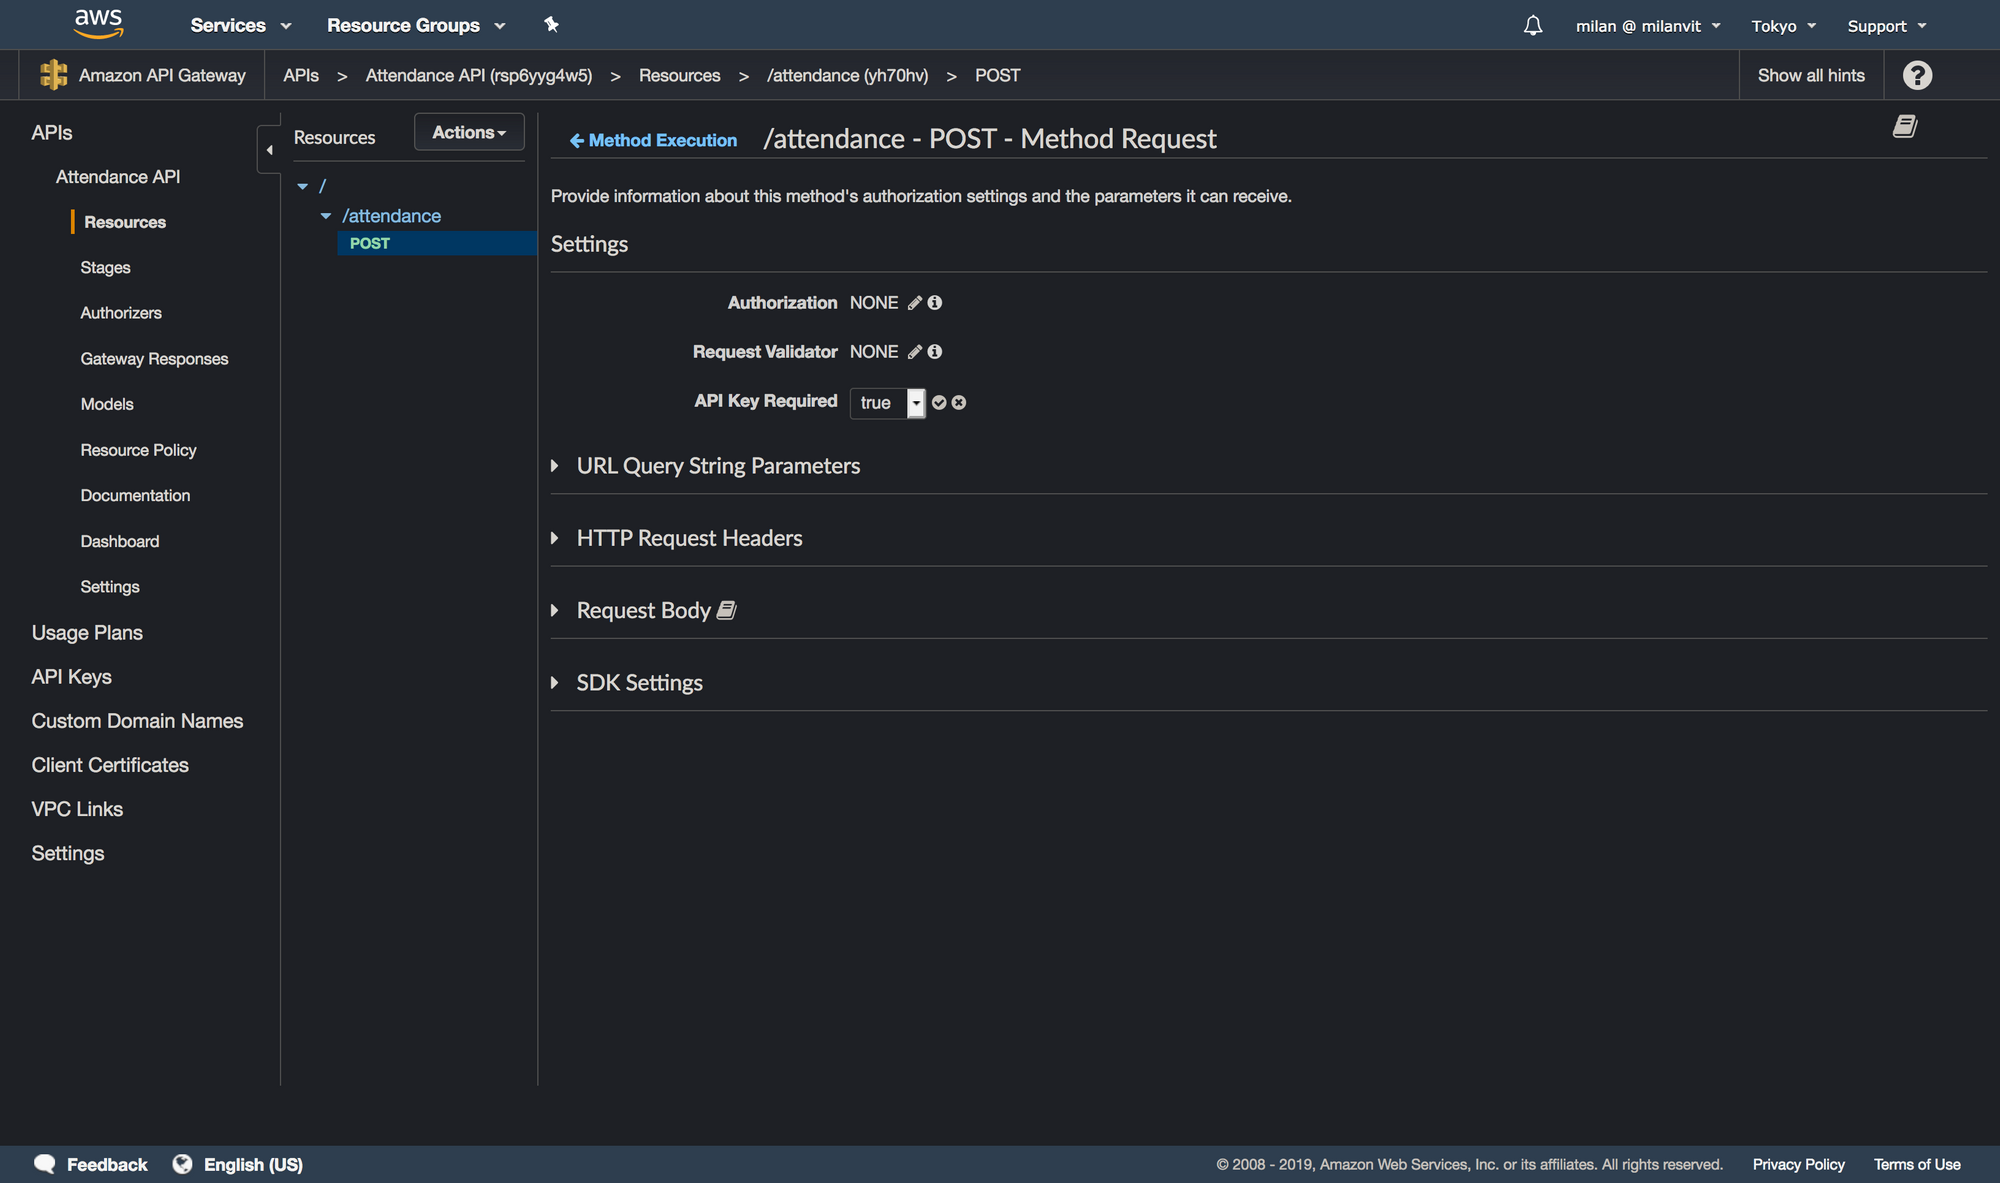
Task: Open notifications bell
Action: tap(1533, 26)
